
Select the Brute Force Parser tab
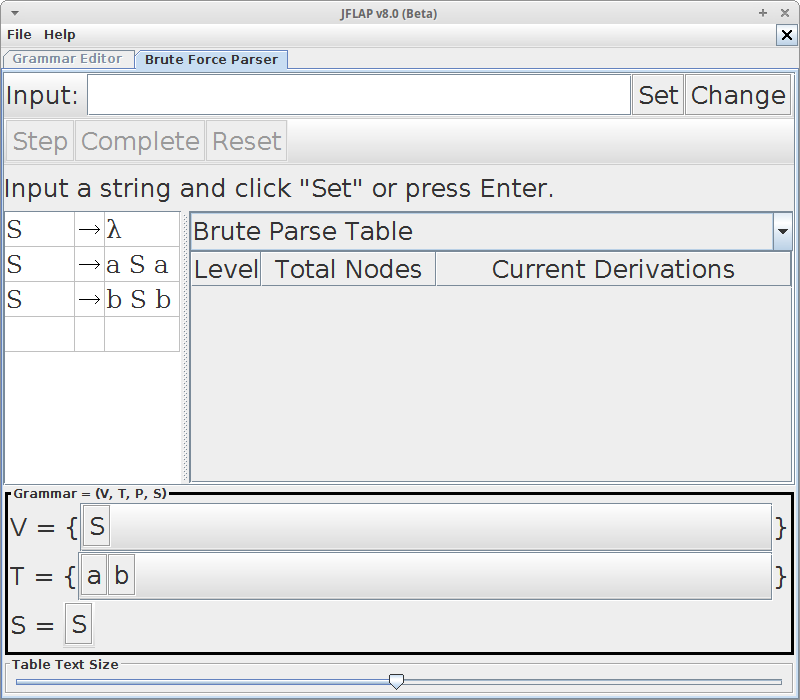pyautogui.click(x=211, y=59)
